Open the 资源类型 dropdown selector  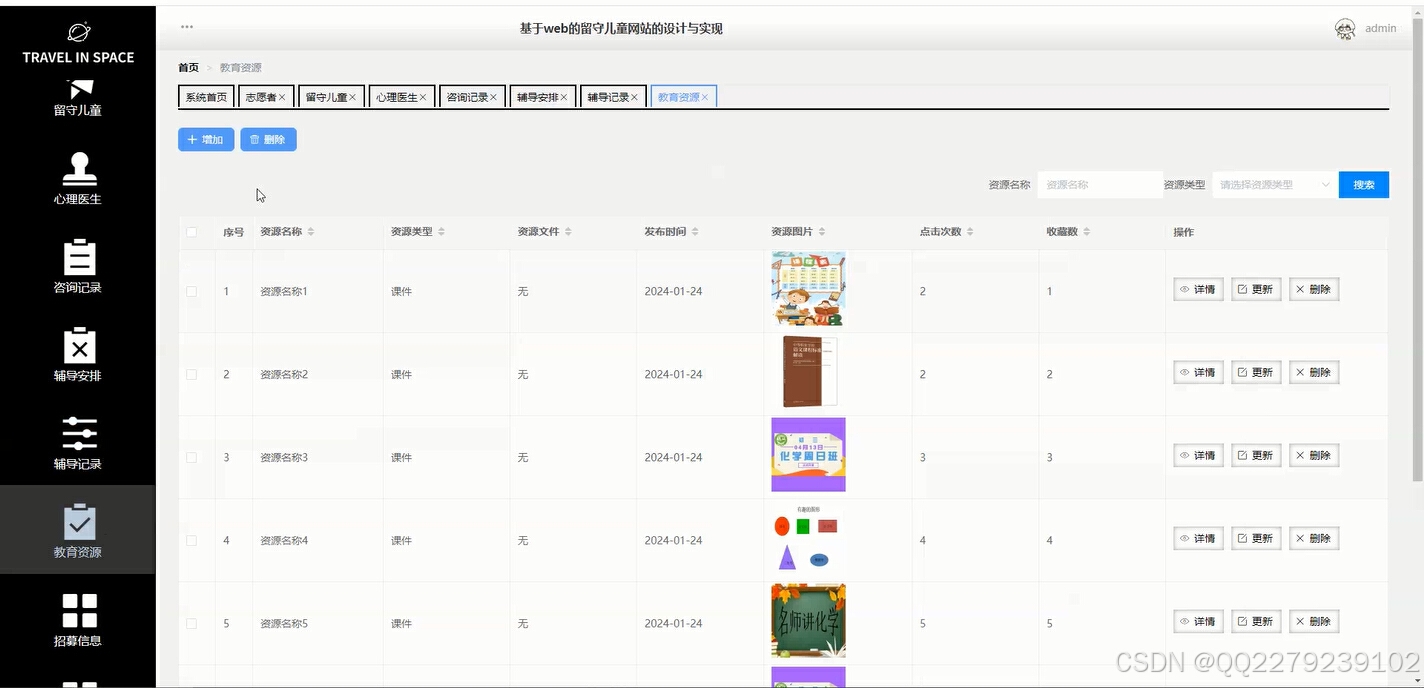[x=1274, y=185]
